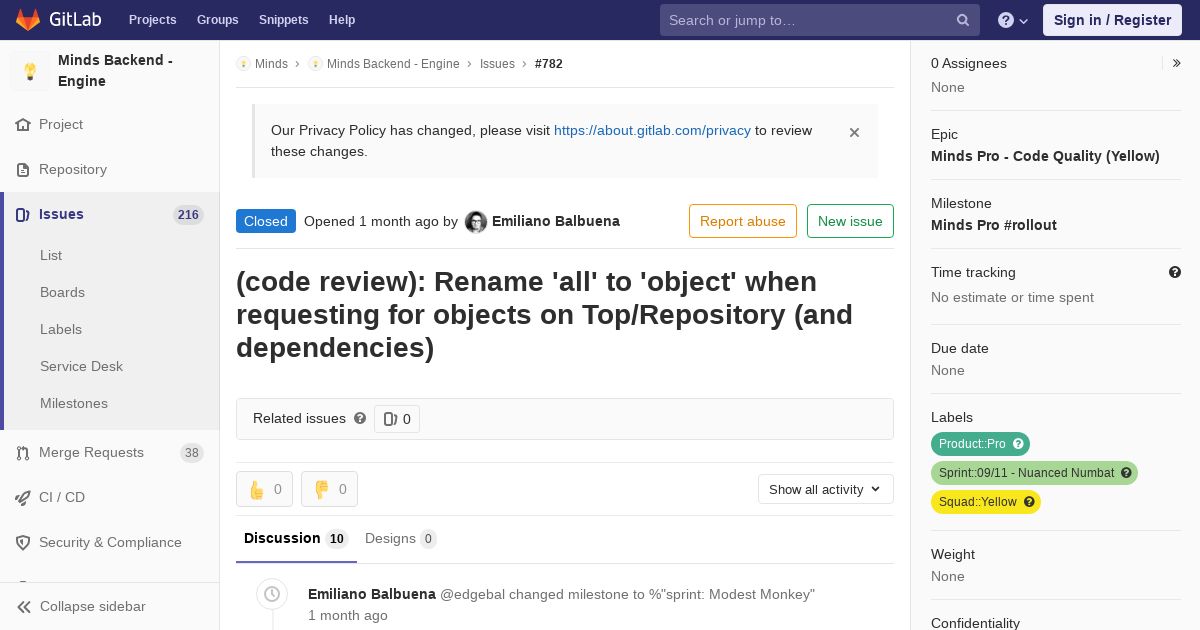
Task: Click Product::Pro label help icon
Action: [1019, 444]
